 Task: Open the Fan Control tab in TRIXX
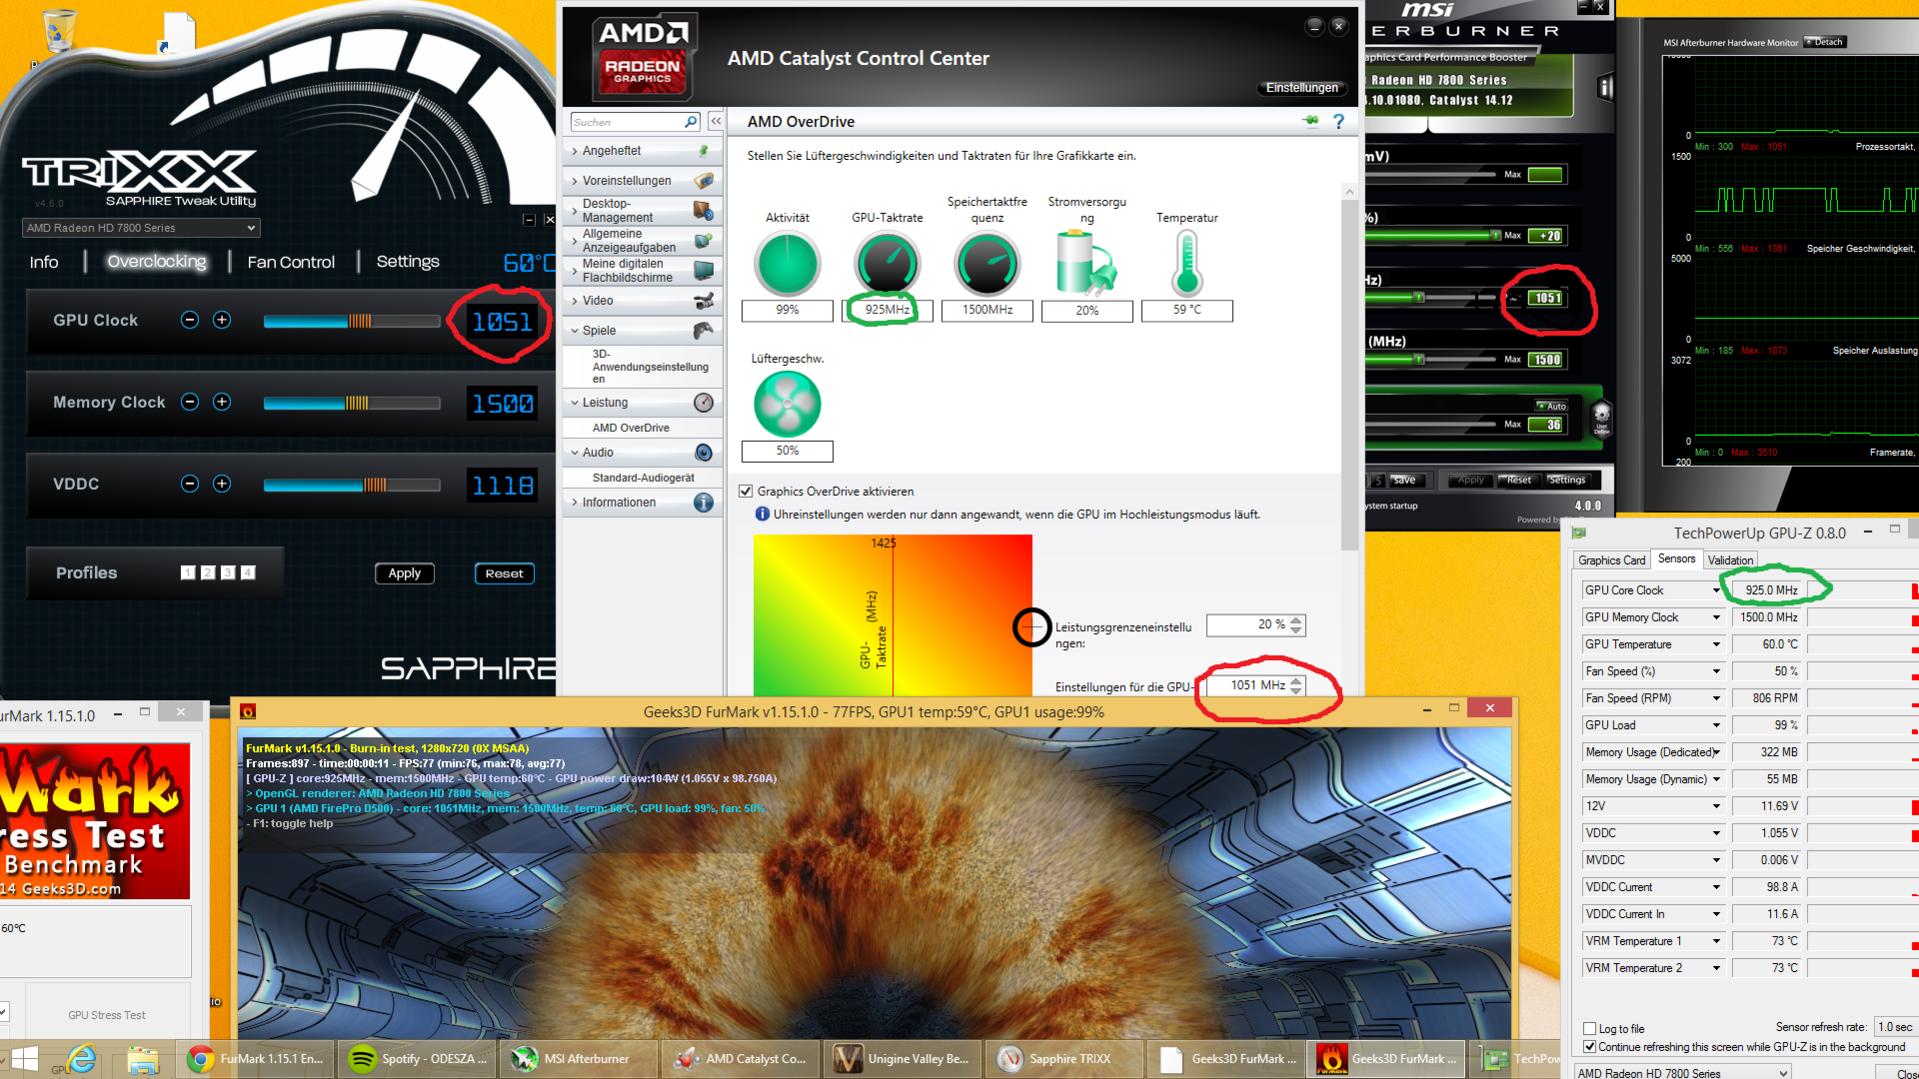tap(291, 262)
